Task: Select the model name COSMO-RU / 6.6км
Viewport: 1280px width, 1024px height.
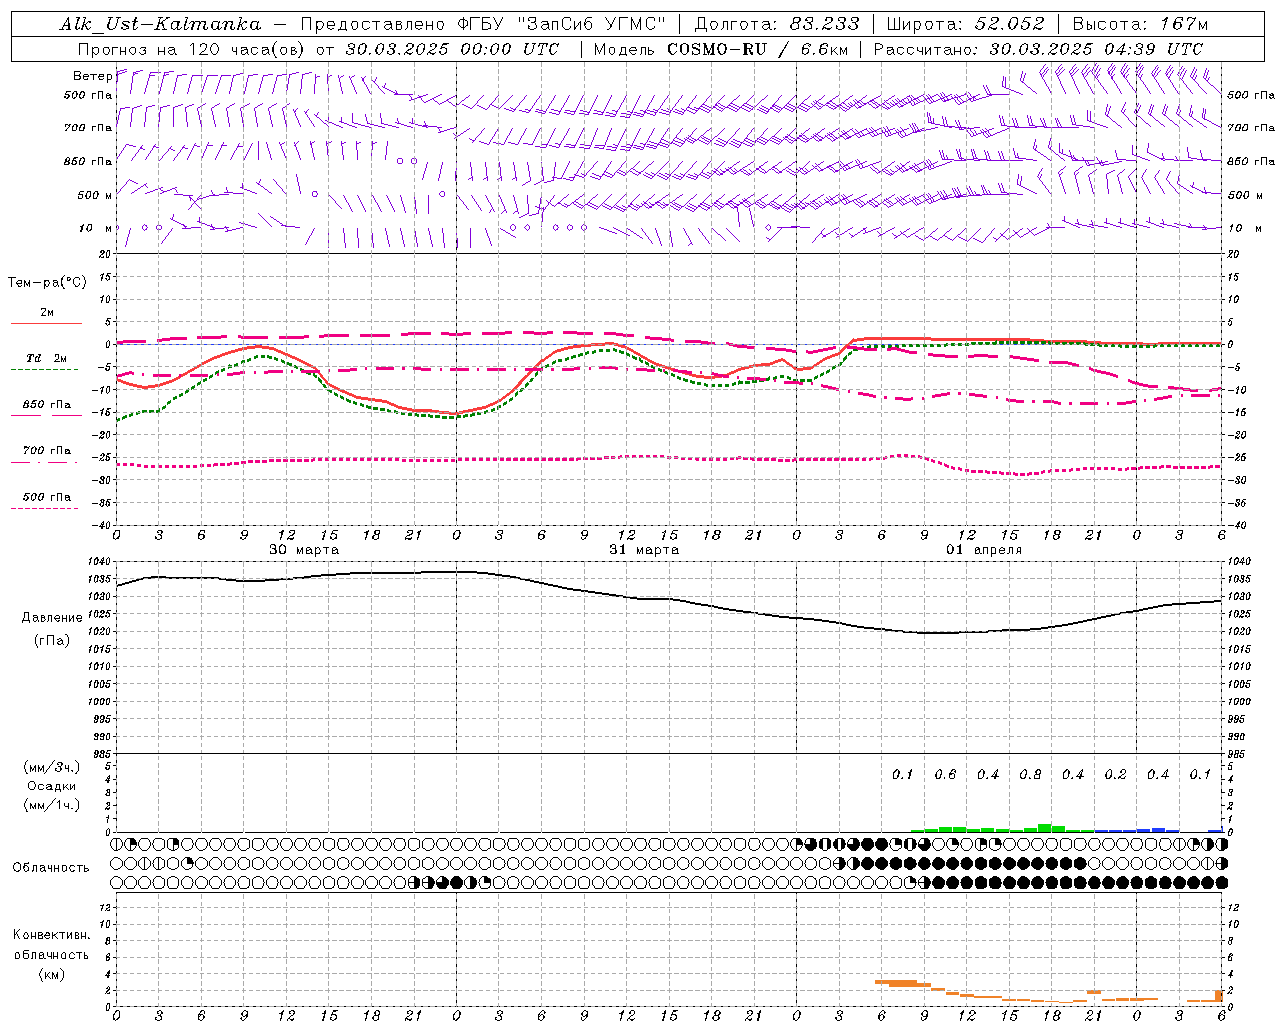Action: (757, 49)
